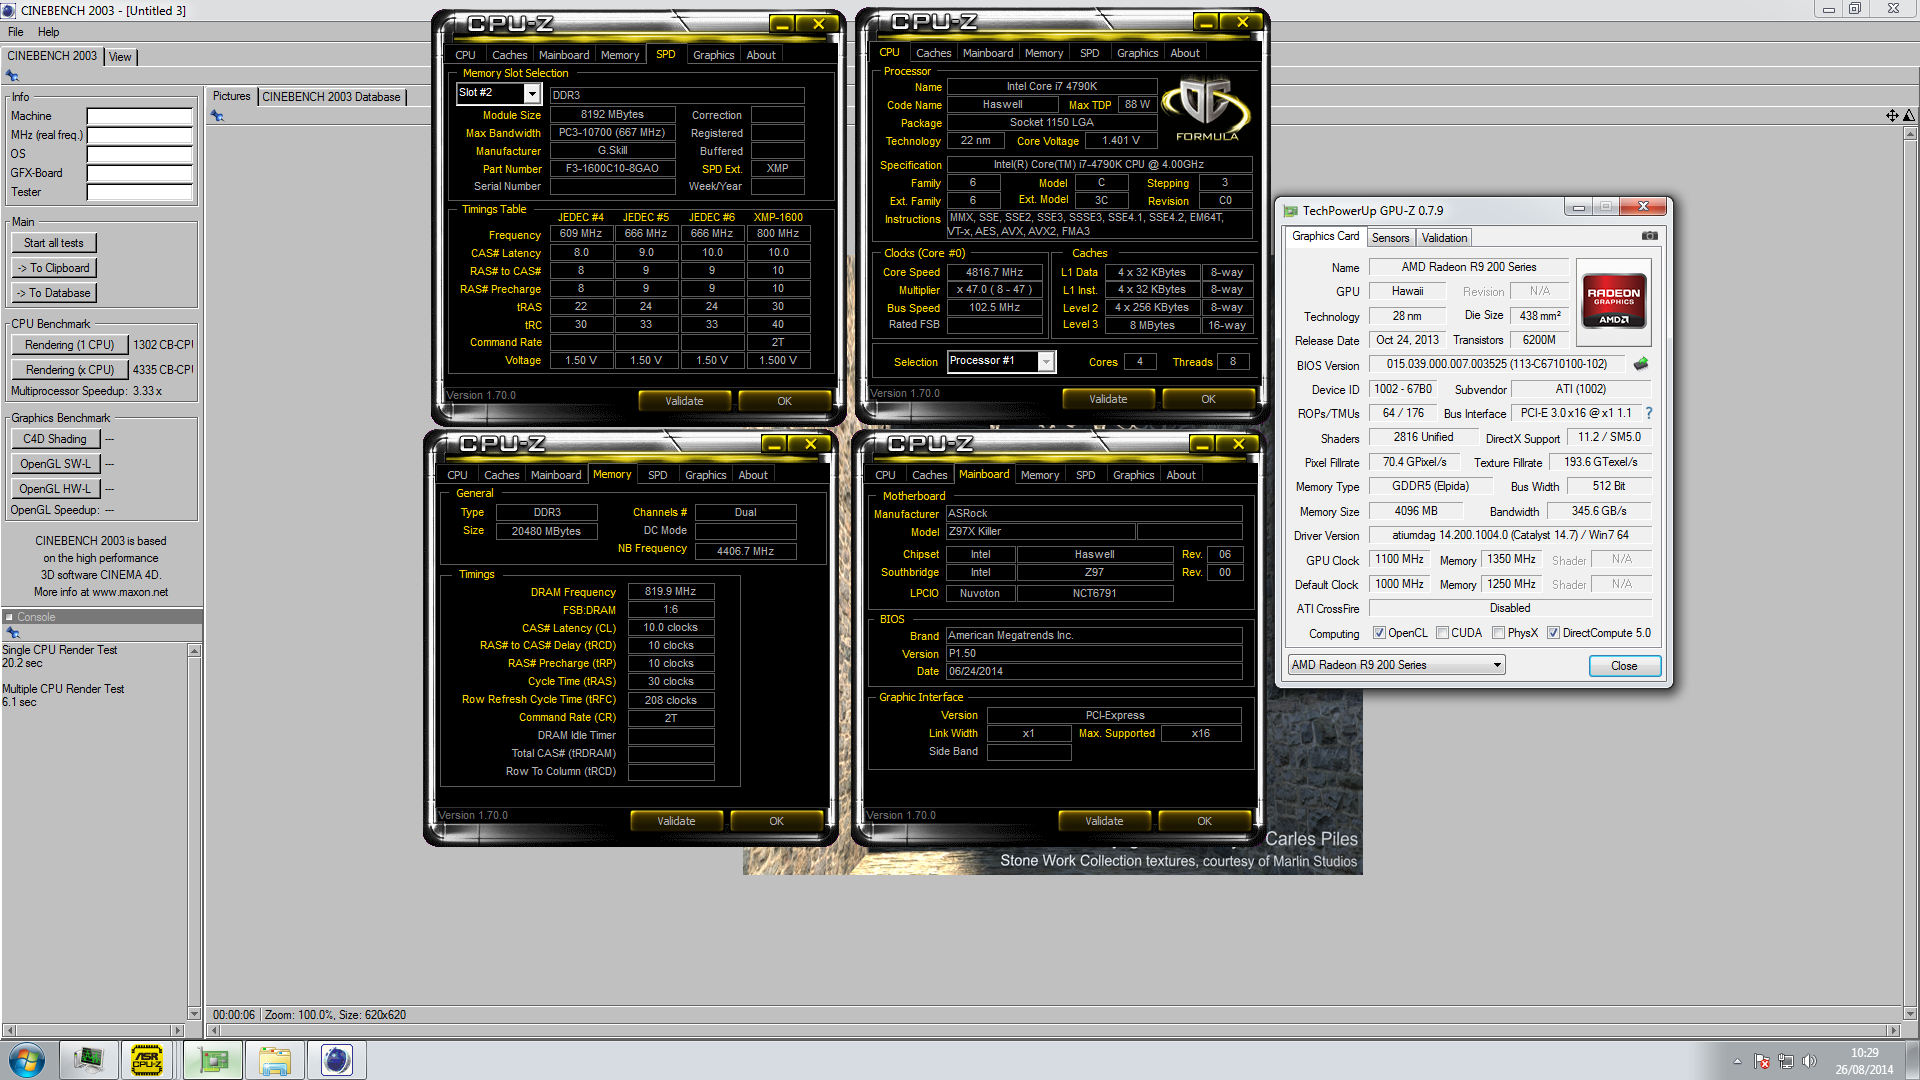Click the GPU-Z screenshot camera icon
This screenshot has height=1080, width=1920.
1650,236
